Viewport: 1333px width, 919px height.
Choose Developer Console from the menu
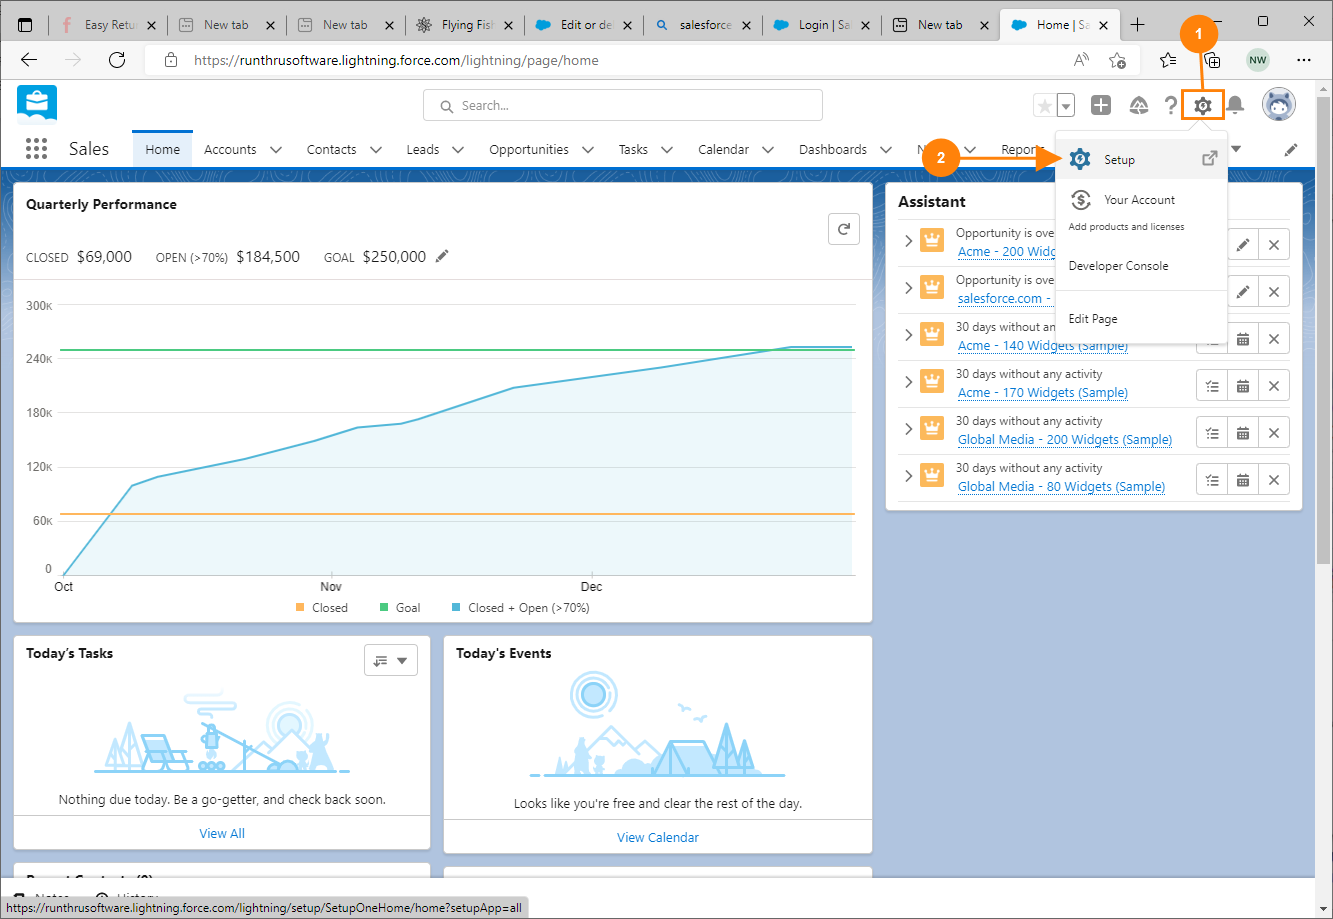pyautogui.click(x=1118, y=266)
